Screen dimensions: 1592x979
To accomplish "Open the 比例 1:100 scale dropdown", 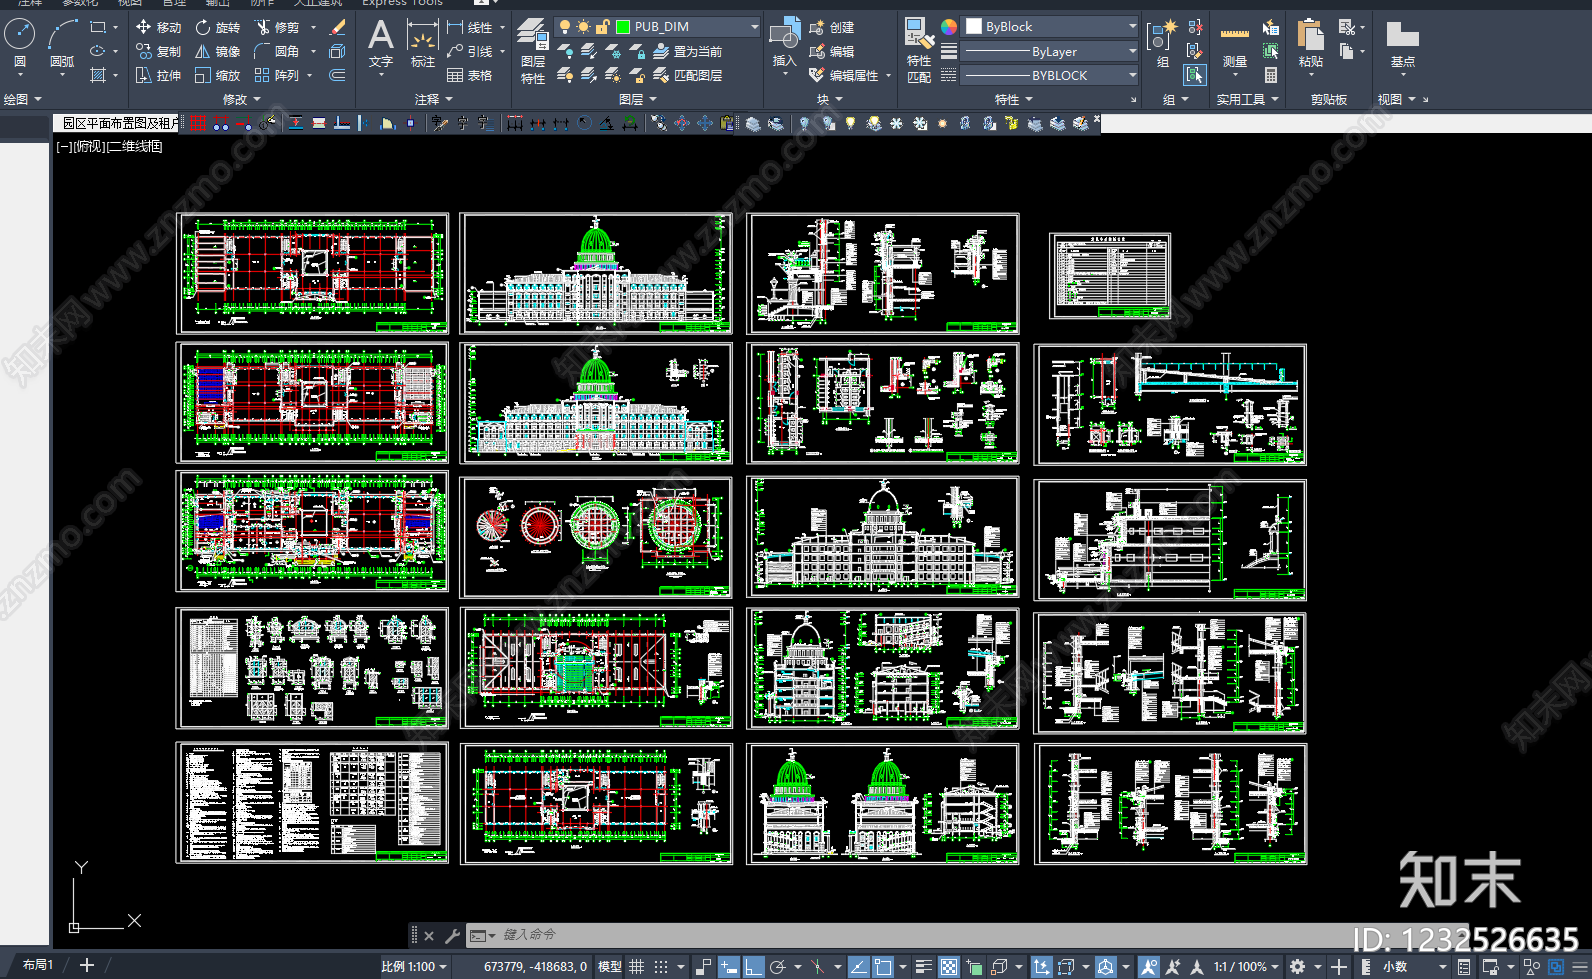I will [415, 967].
